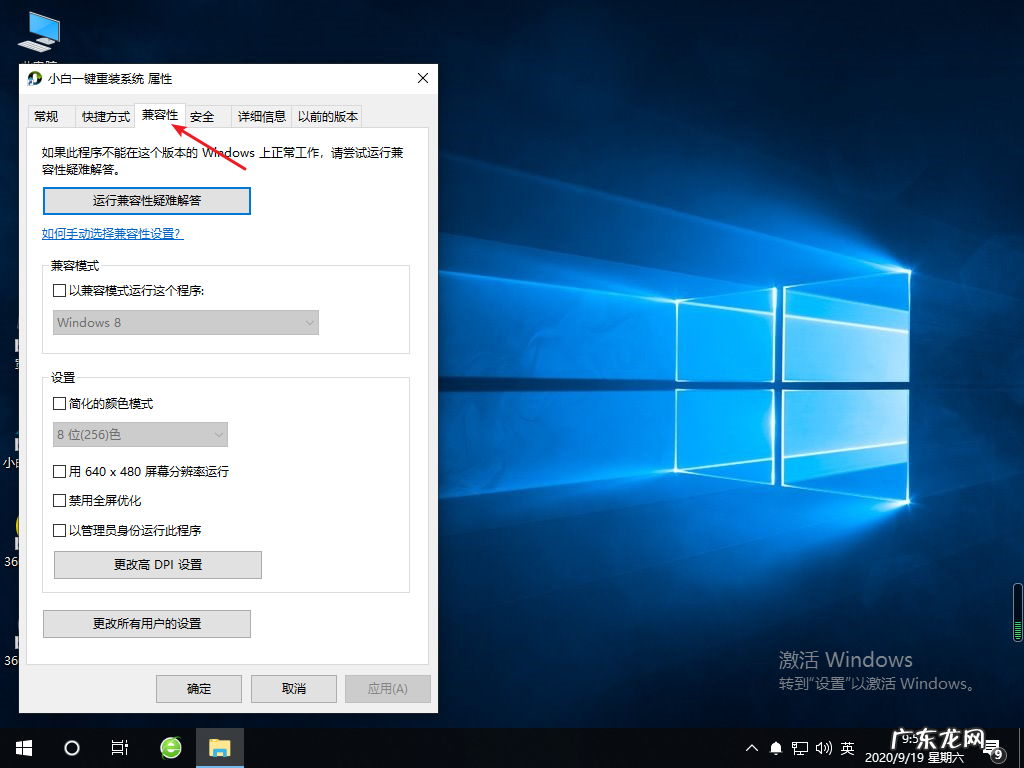This screenshot has height=768, width=1024.
Task: Open the Start menu
Action: click(23, 747)
